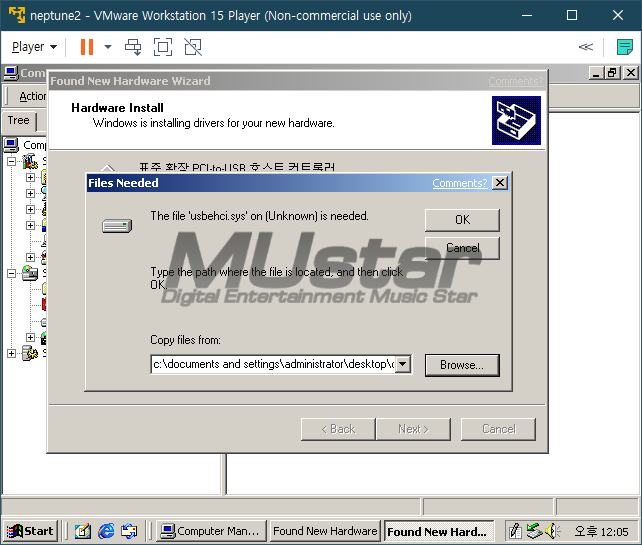Click the drive icon in Files Needed dialog
Image resolution: width=642 pixels, height=545 pixels.
click(x=118, y=226)
